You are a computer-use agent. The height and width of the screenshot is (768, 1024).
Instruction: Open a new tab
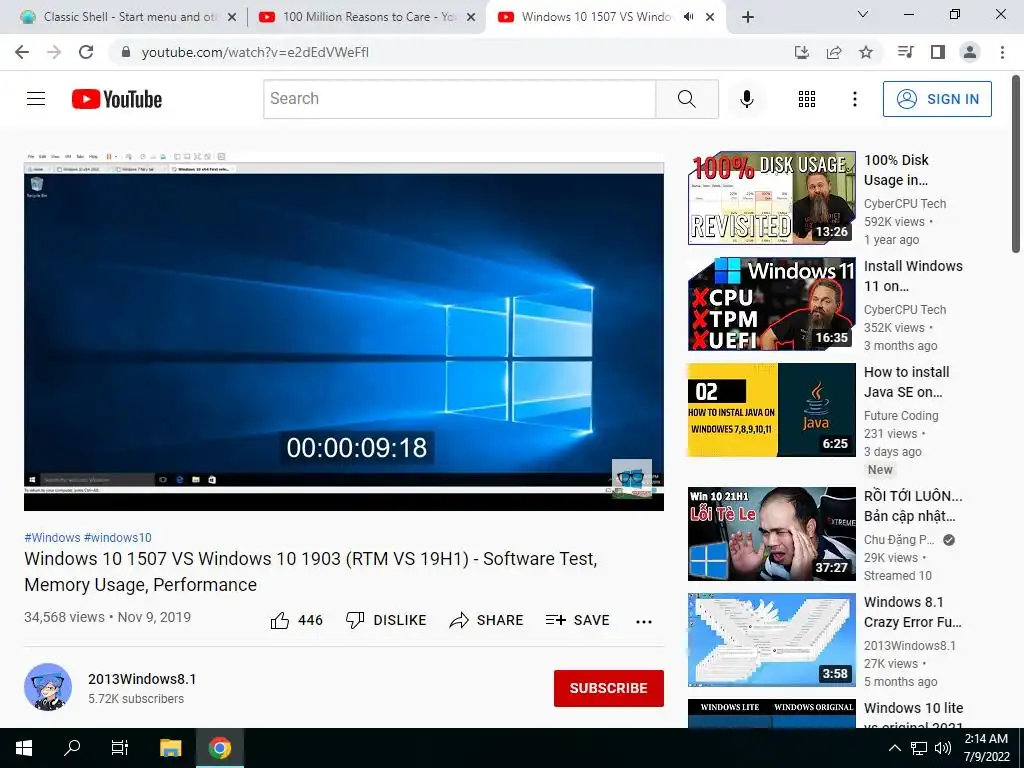tap(748, 17)
